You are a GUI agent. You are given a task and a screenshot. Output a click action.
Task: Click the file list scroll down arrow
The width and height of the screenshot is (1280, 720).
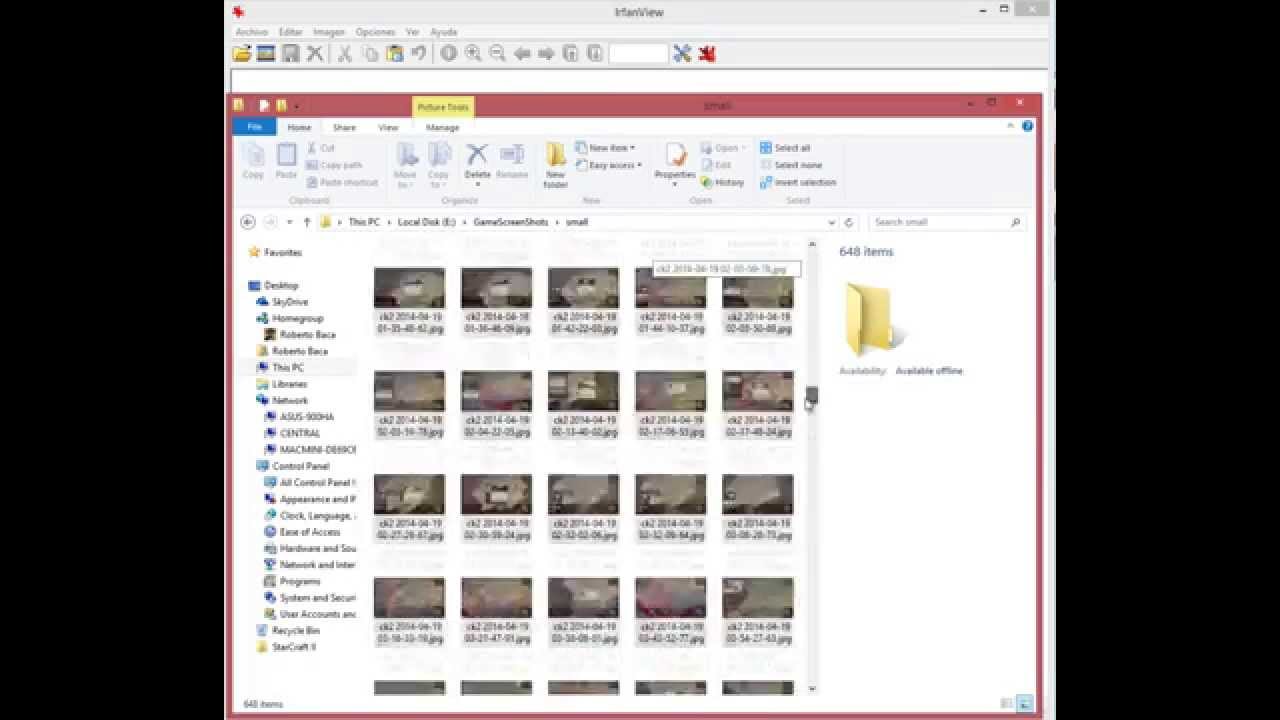(x=812, y=688)
